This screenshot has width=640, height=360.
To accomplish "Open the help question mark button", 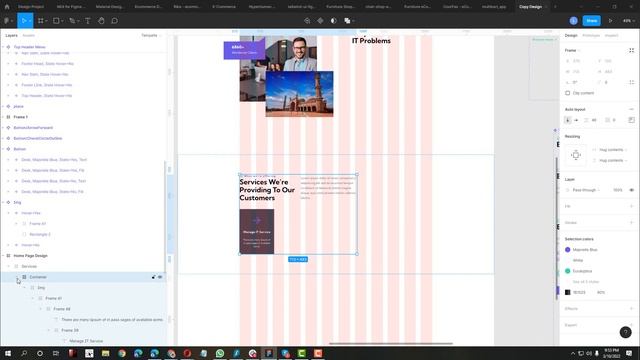I will point(625,332).
